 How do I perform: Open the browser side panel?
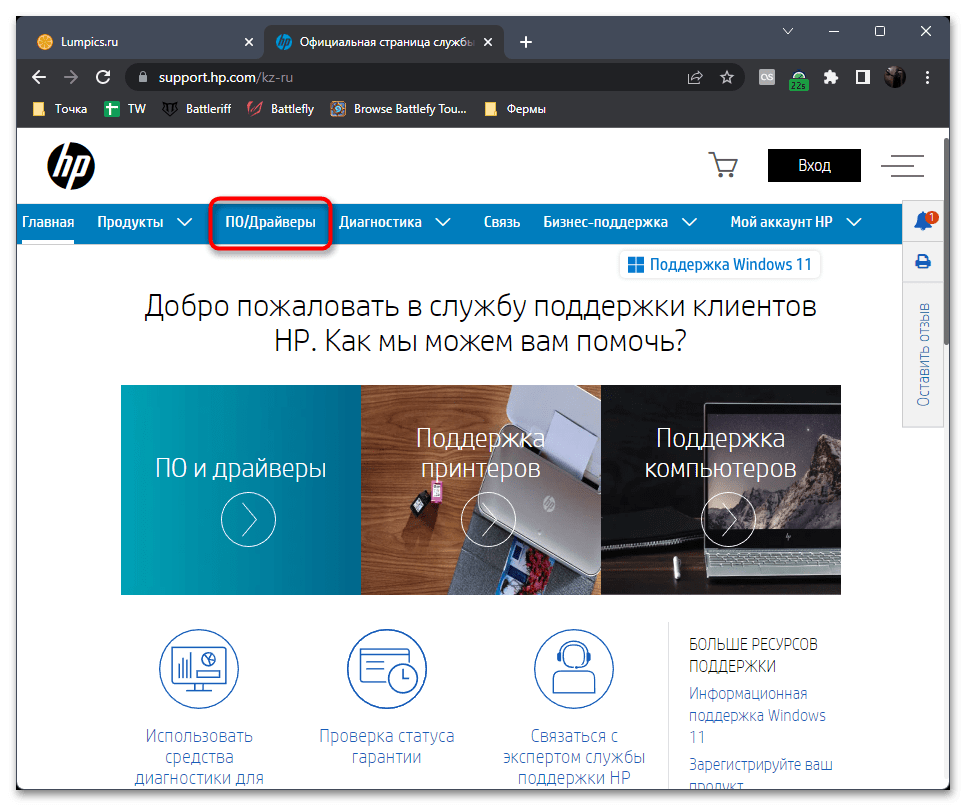[862, 77]
